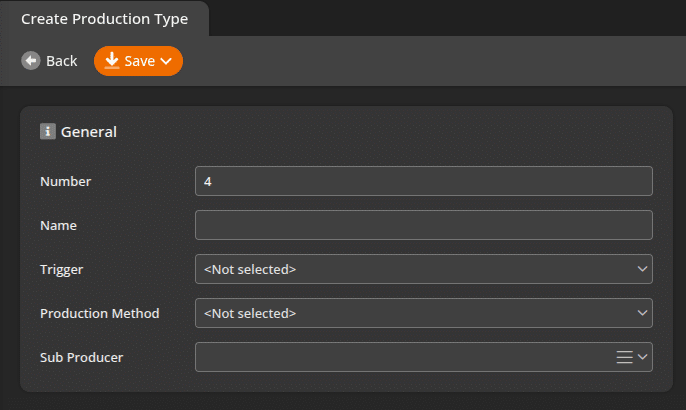Click the Trigger field label

tap(61, 269)
